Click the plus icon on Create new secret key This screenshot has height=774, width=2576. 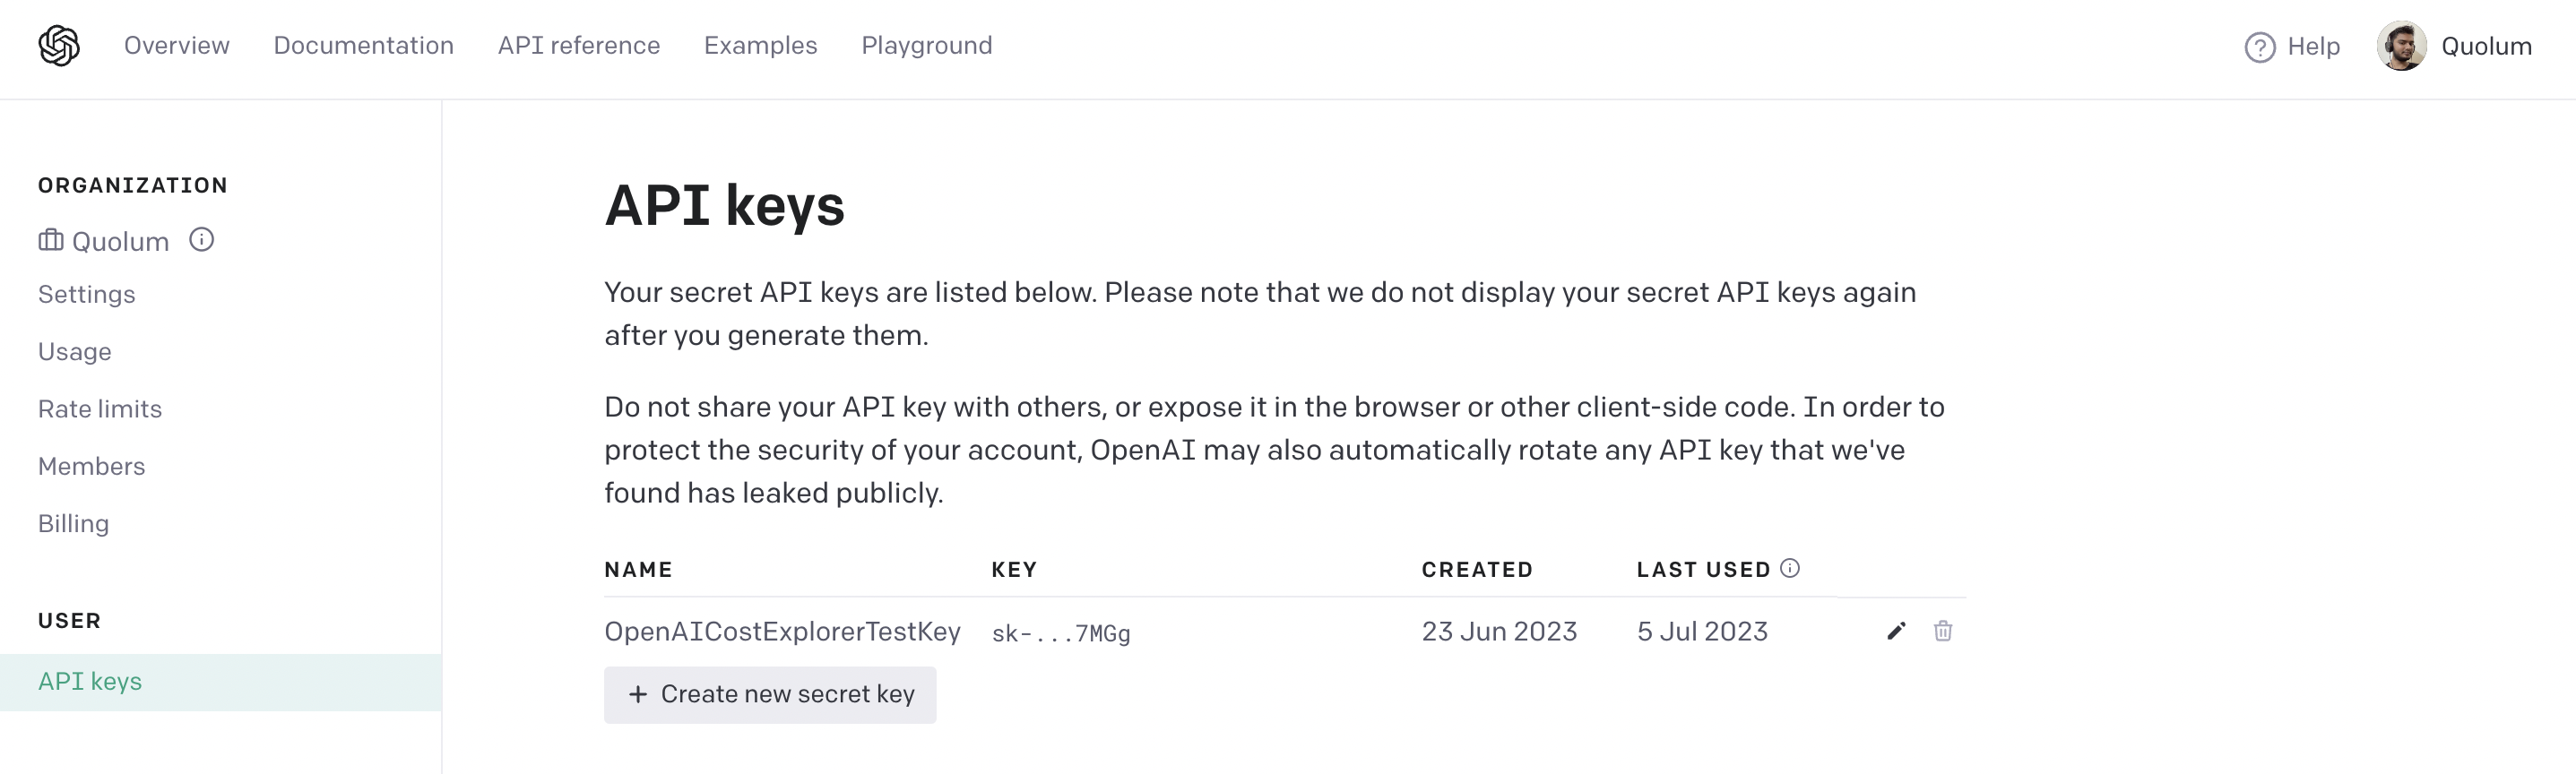[638, 694]
